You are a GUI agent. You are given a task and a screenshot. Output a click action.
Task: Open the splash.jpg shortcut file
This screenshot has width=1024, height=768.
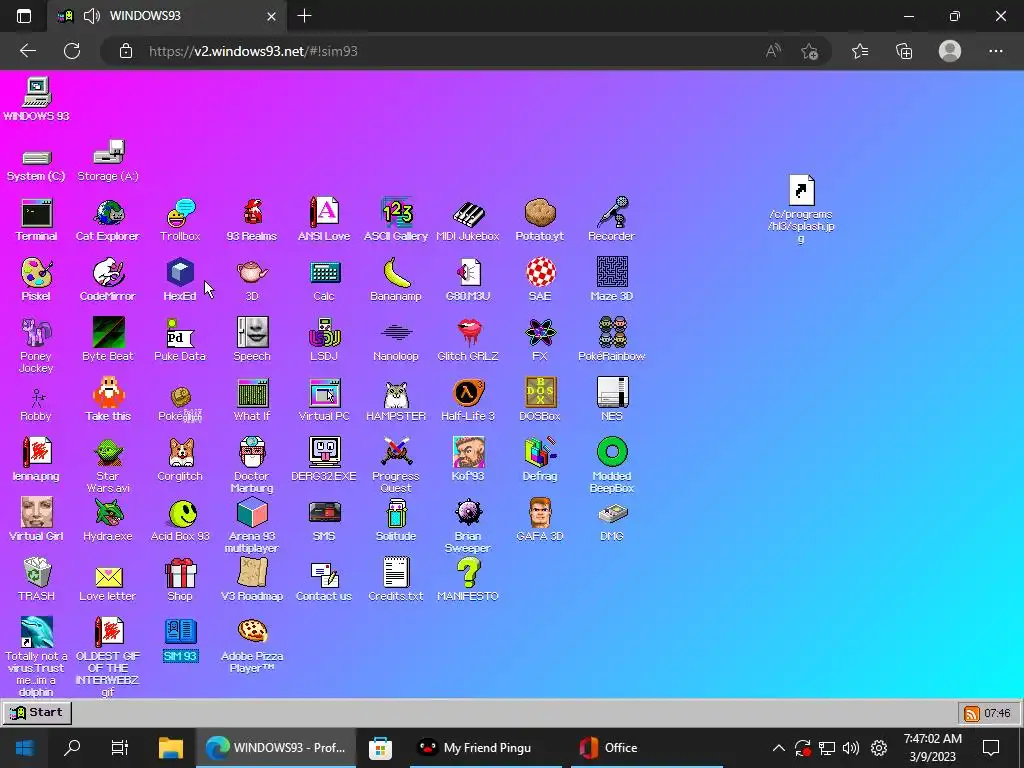pyautogui.click(x=801, y=209)
